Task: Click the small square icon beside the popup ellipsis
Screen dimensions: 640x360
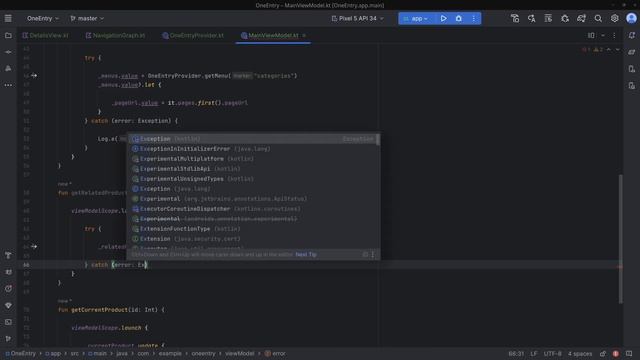Action: (365, 254)
